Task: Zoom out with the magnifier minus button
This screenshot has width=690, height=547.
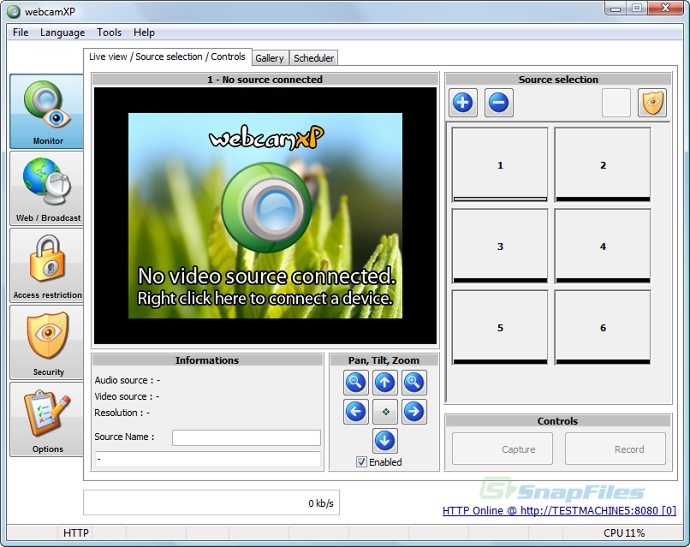Action: click(356, 382)
